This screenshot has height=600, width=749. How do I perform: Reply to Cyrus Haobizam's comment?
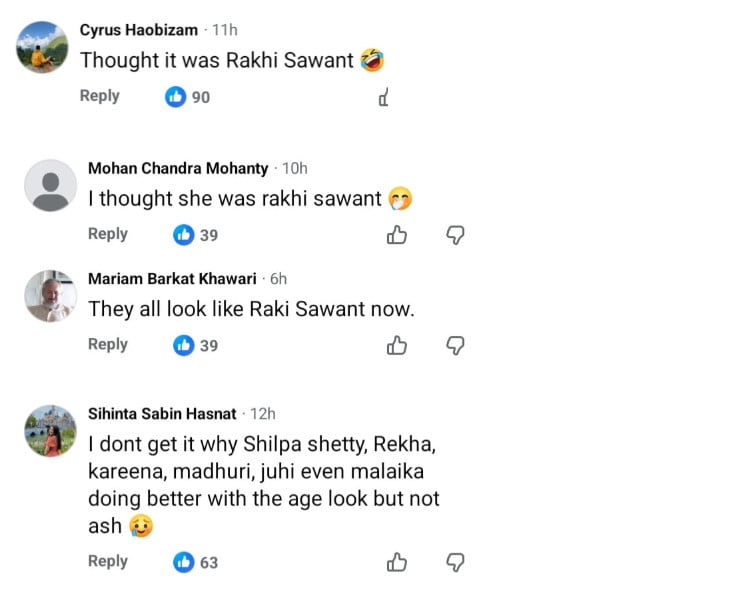tap(100, 96)
